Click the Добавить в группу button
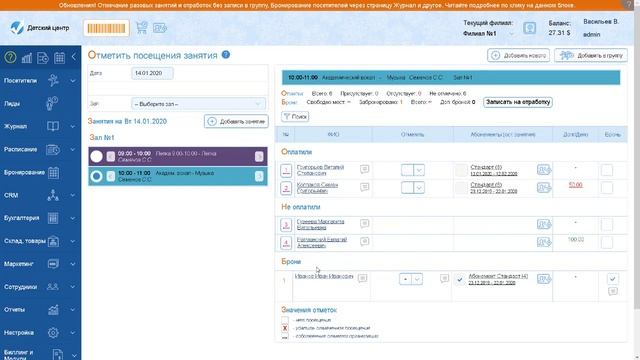This screenshot has height=360, width=640. point(591,56)
